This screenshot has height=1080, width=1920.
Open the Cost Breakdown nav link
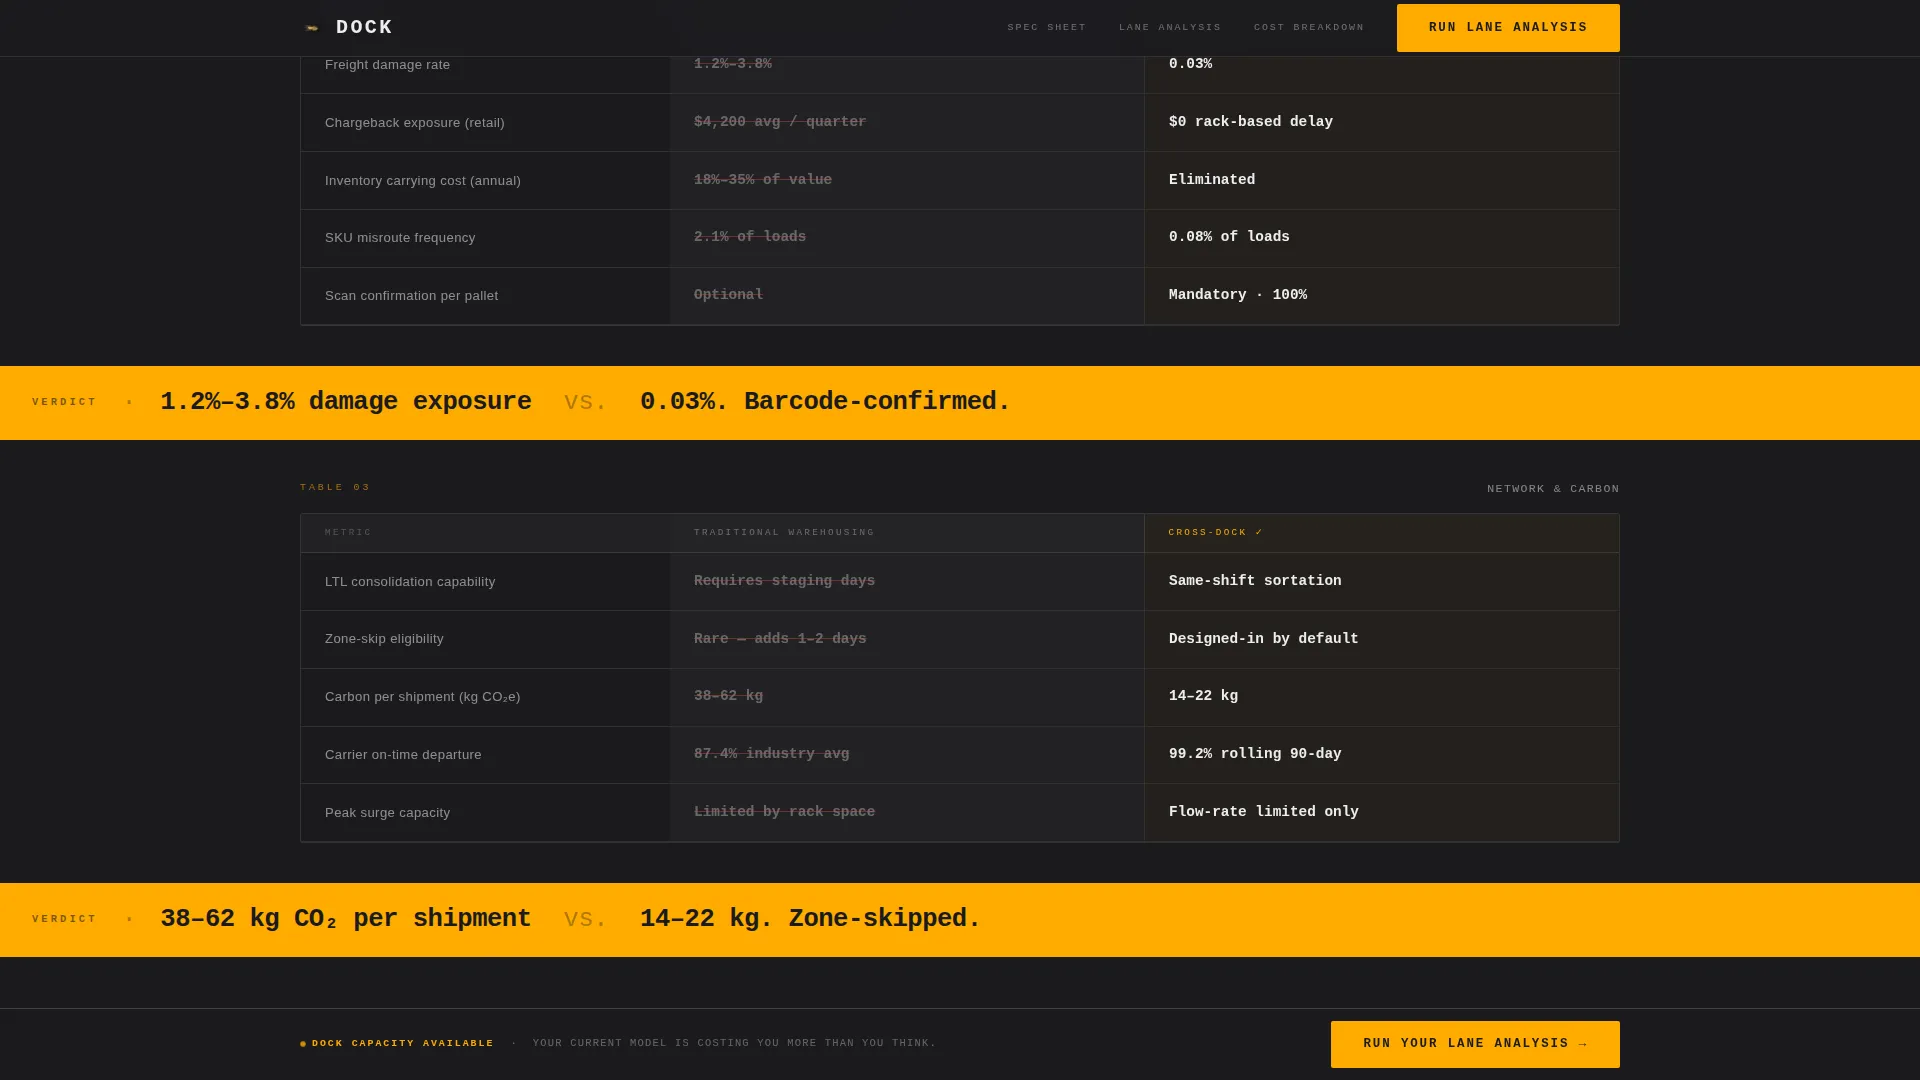(1309, 28)
